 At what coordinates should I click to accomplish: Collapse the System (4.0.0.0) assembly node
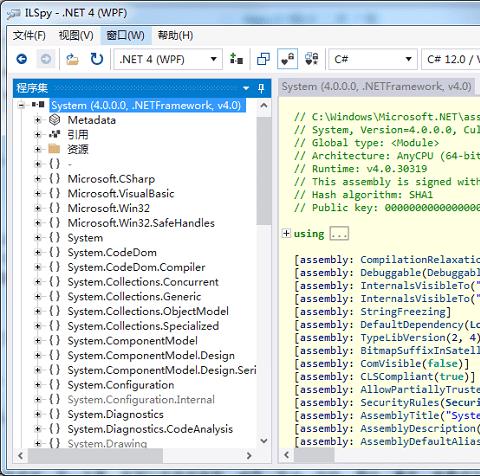click(22, 105)
